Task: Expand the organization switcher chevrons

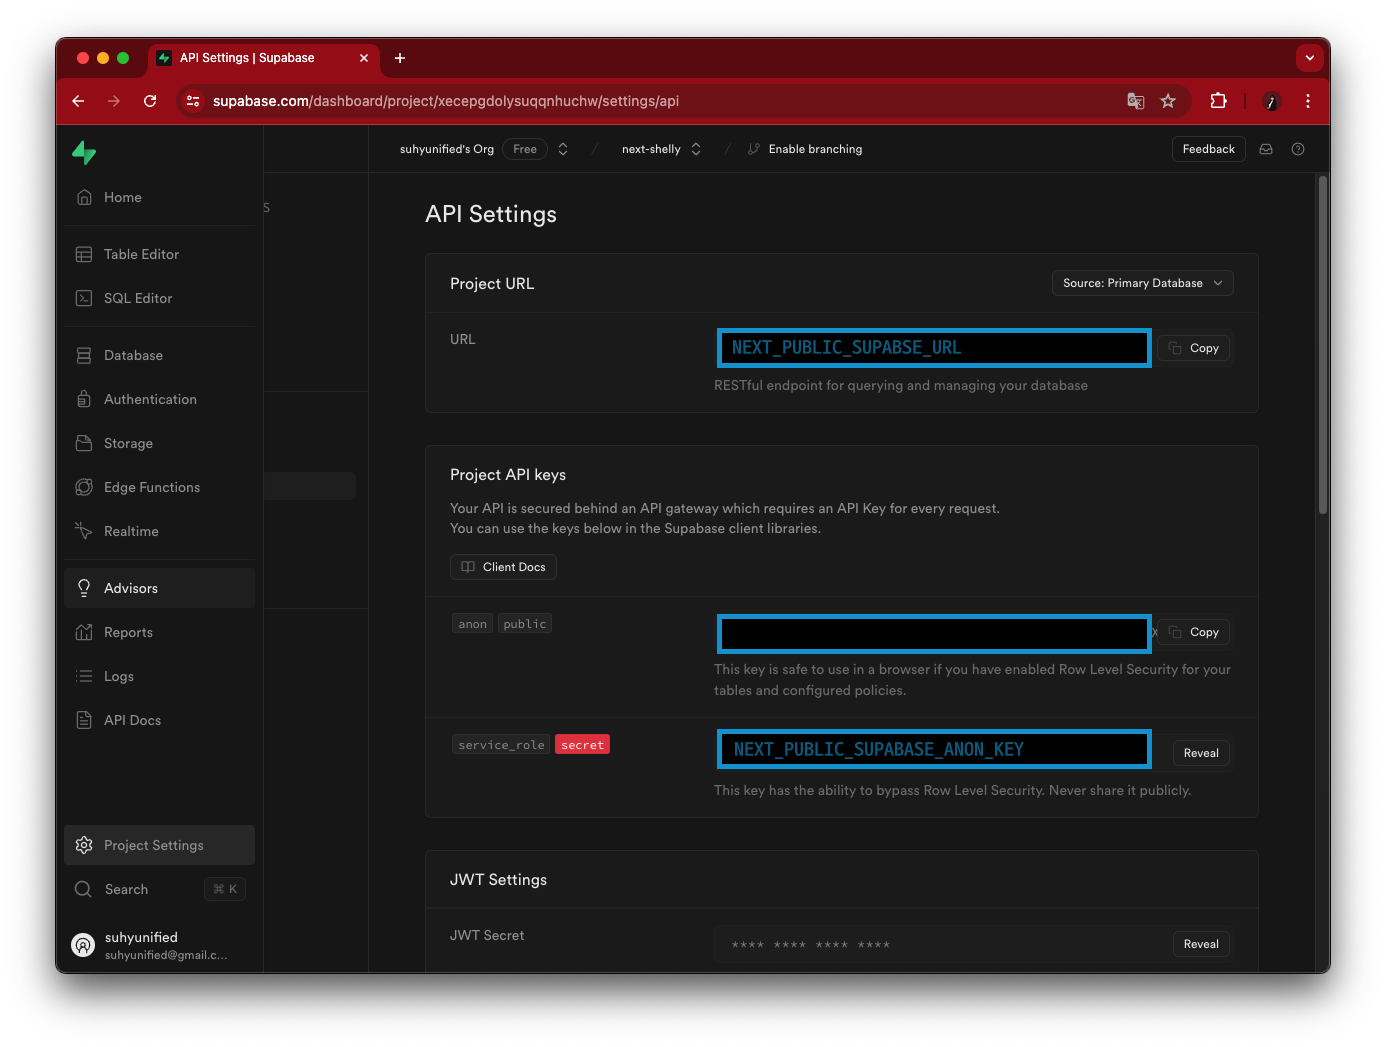Action: [563, 149]
